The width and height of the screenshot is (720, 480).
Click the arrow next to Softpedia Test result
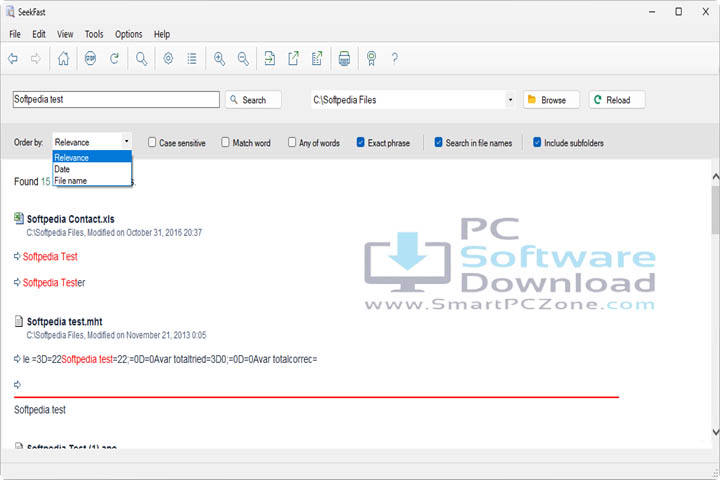point(17,256)
